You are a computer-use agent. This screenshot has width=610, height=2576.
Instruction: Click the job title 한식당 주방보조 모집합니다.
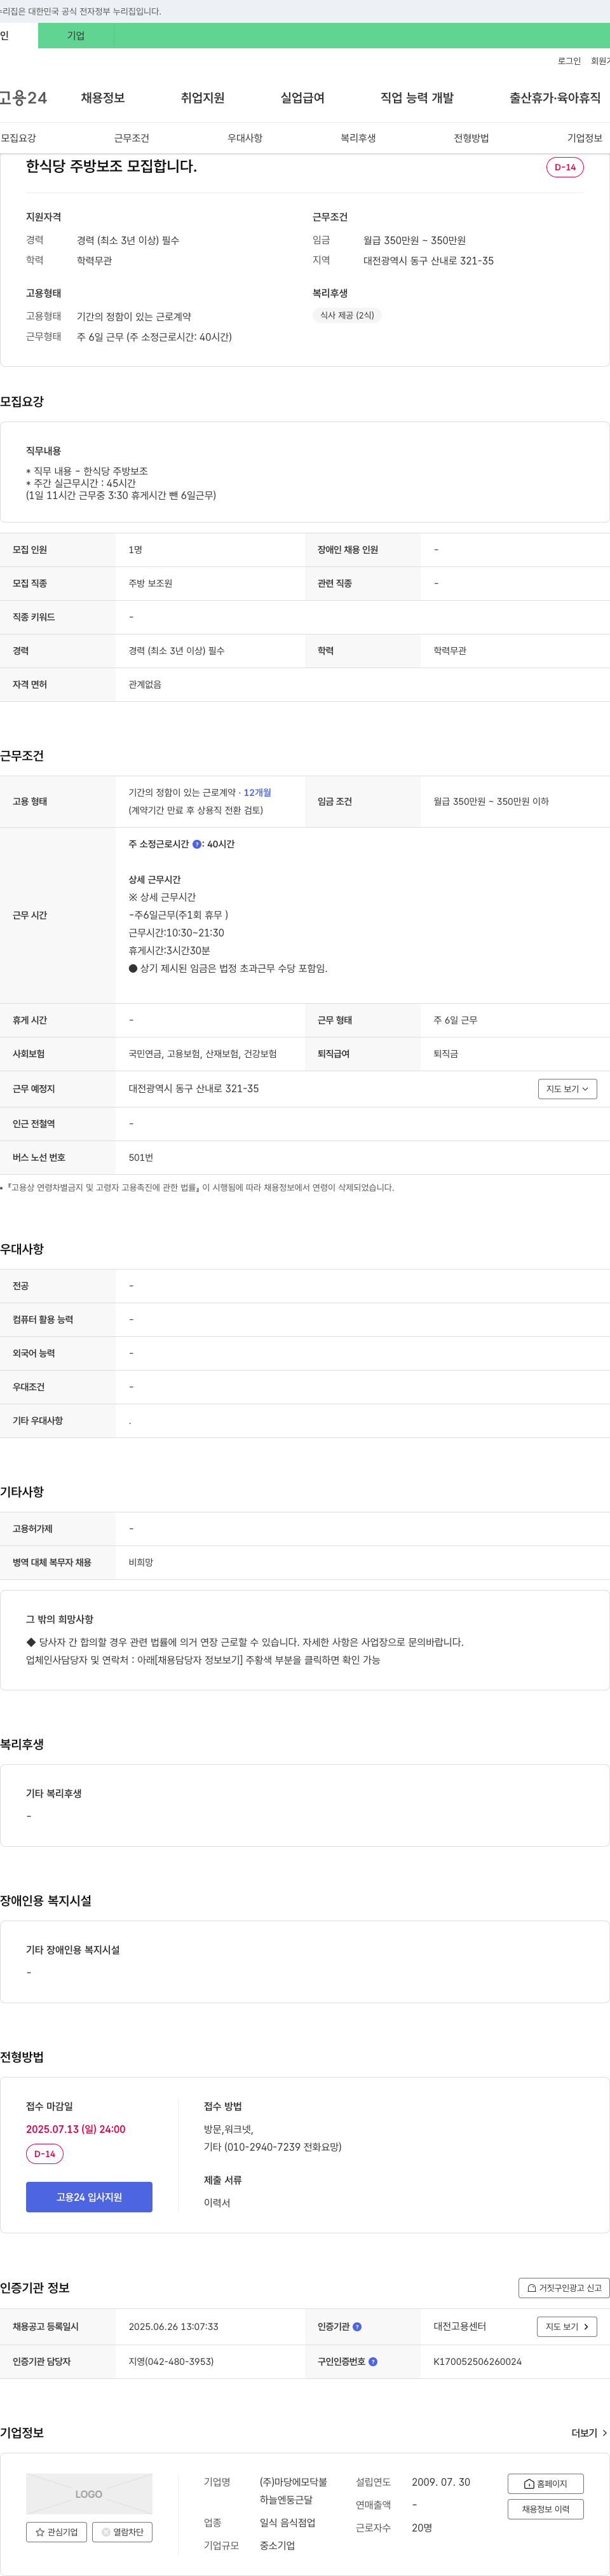point(111,166)
